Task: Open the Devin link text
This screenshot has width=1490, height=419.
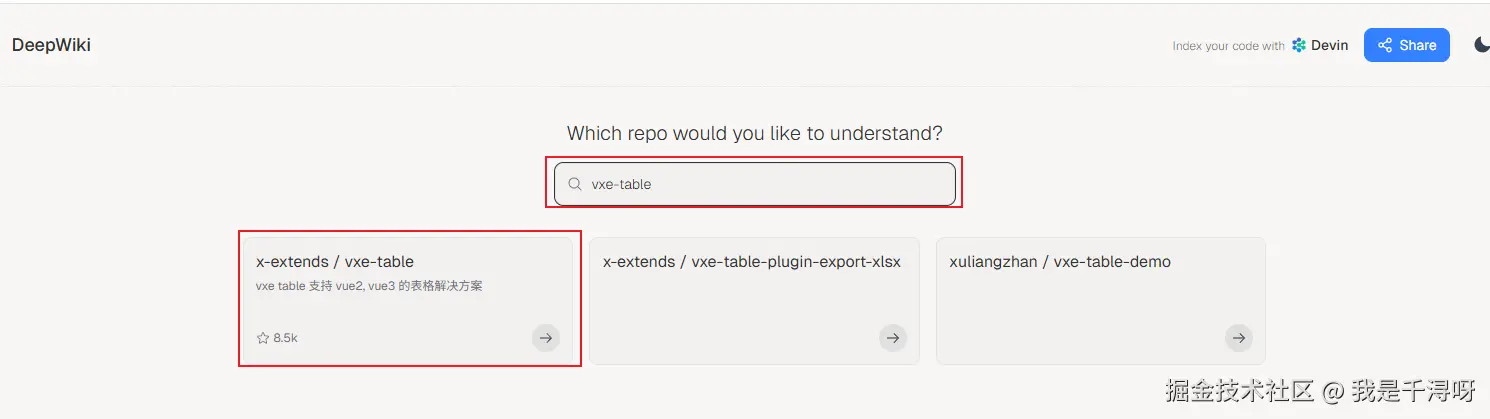Action: 1330,45
